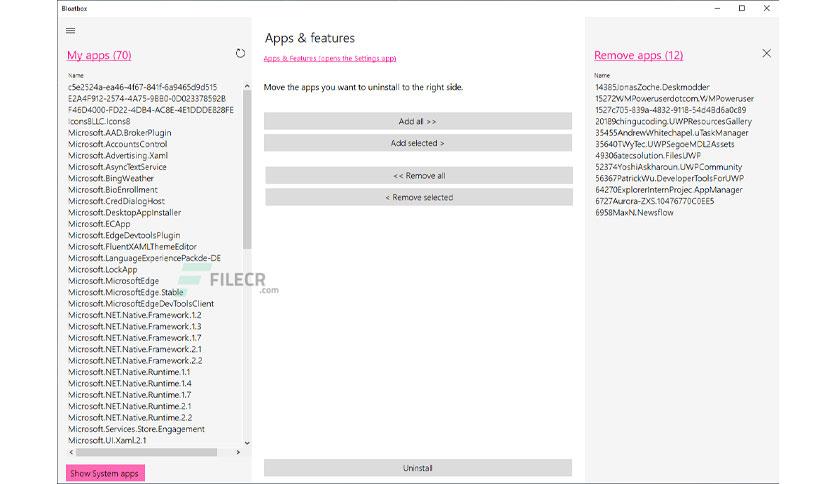Select Microsoft.NET.Native.Framework.1.7
The image size is (836, 484).
tap(135, 338)
